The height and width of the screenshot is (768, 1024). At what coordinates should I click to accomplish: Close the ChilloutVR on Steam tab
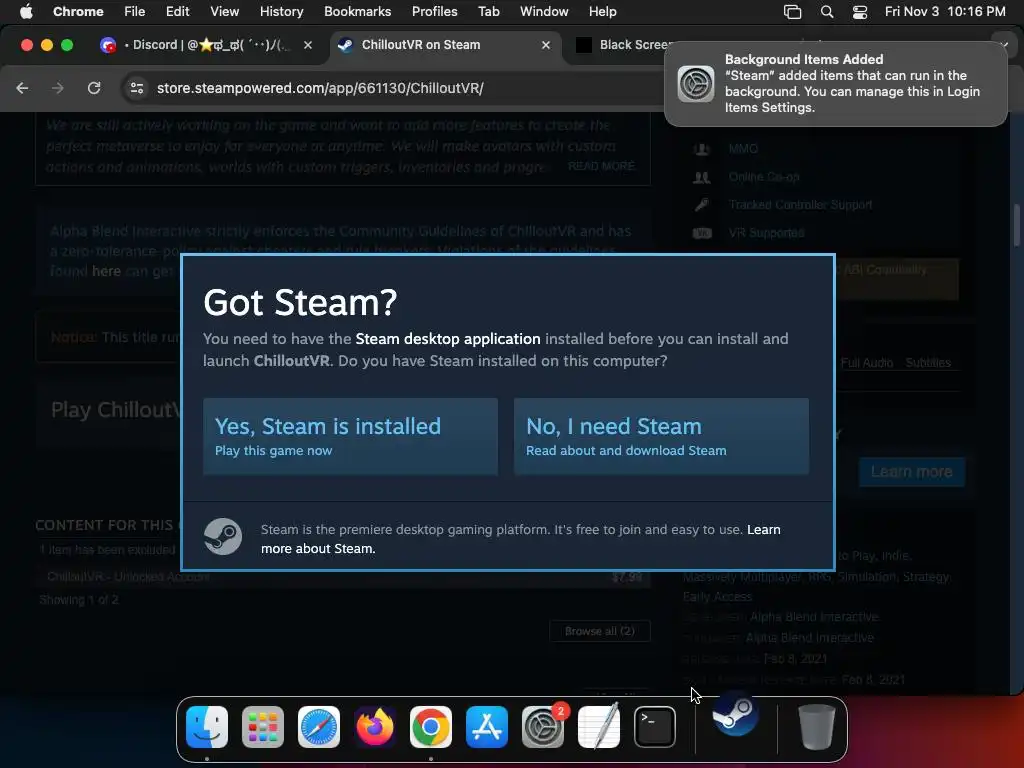point(546,45)
